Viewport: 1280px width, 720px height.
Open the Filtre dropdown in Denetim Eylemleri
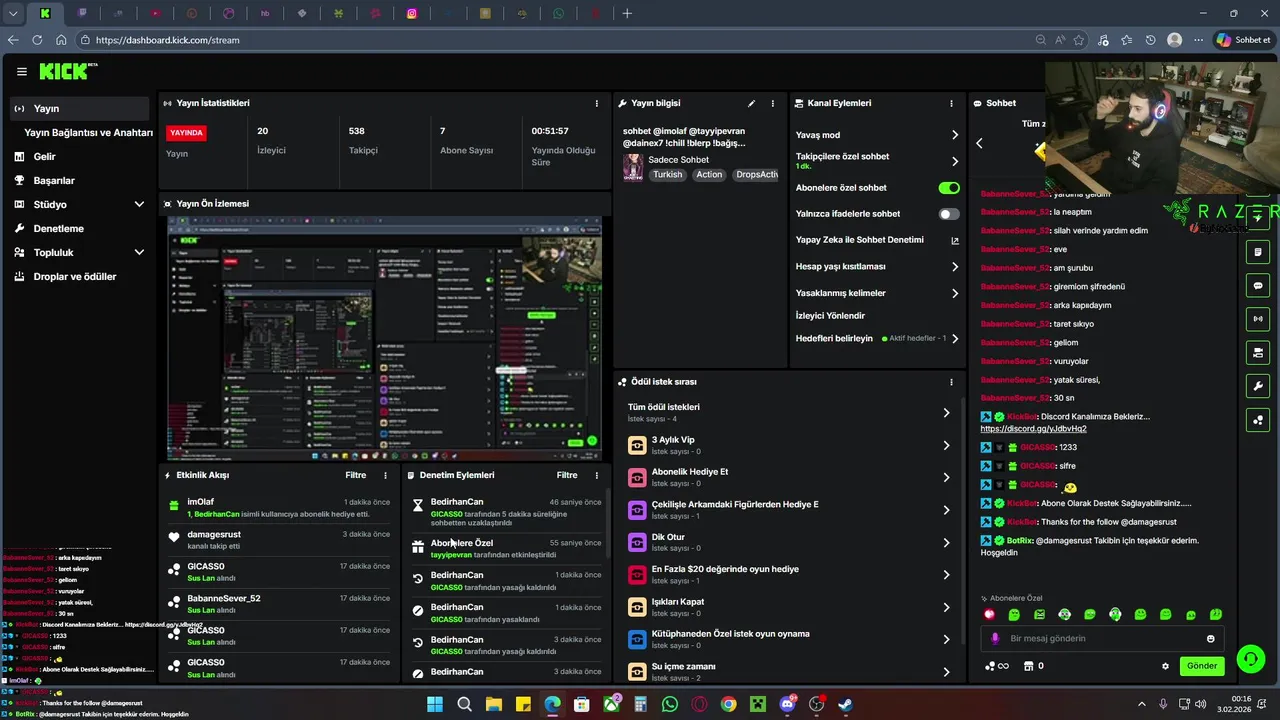click(567, 475)
